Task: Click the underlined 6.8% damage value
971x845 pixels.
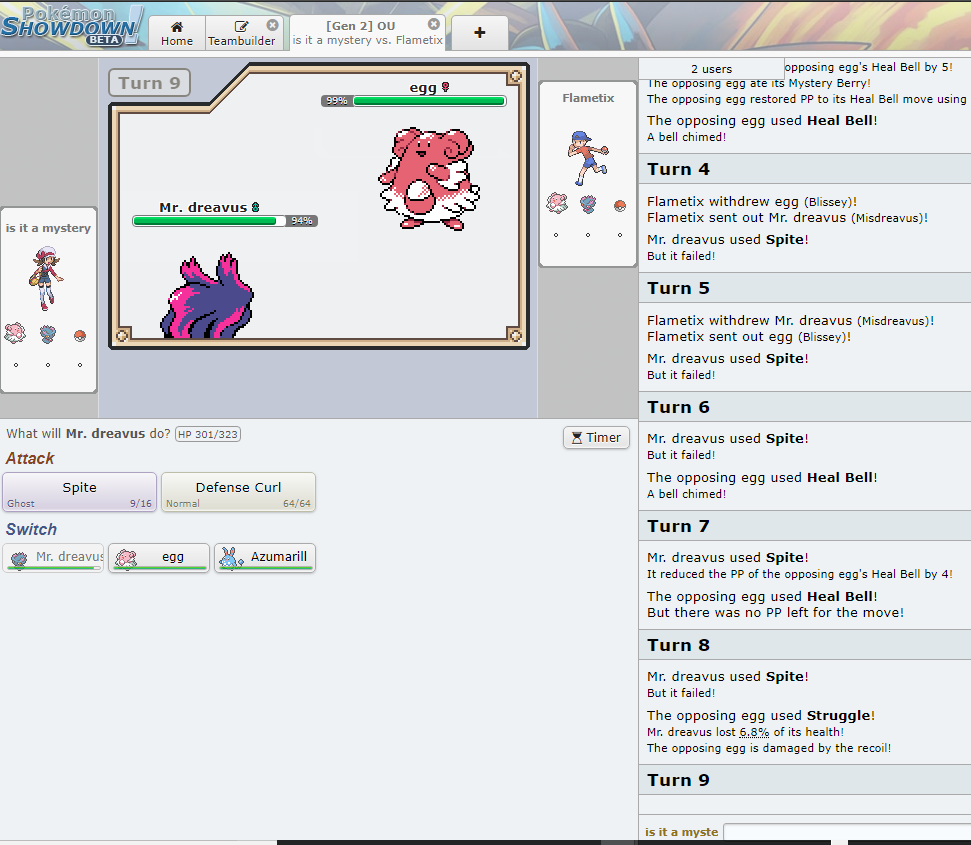Action: coord(754,732)
